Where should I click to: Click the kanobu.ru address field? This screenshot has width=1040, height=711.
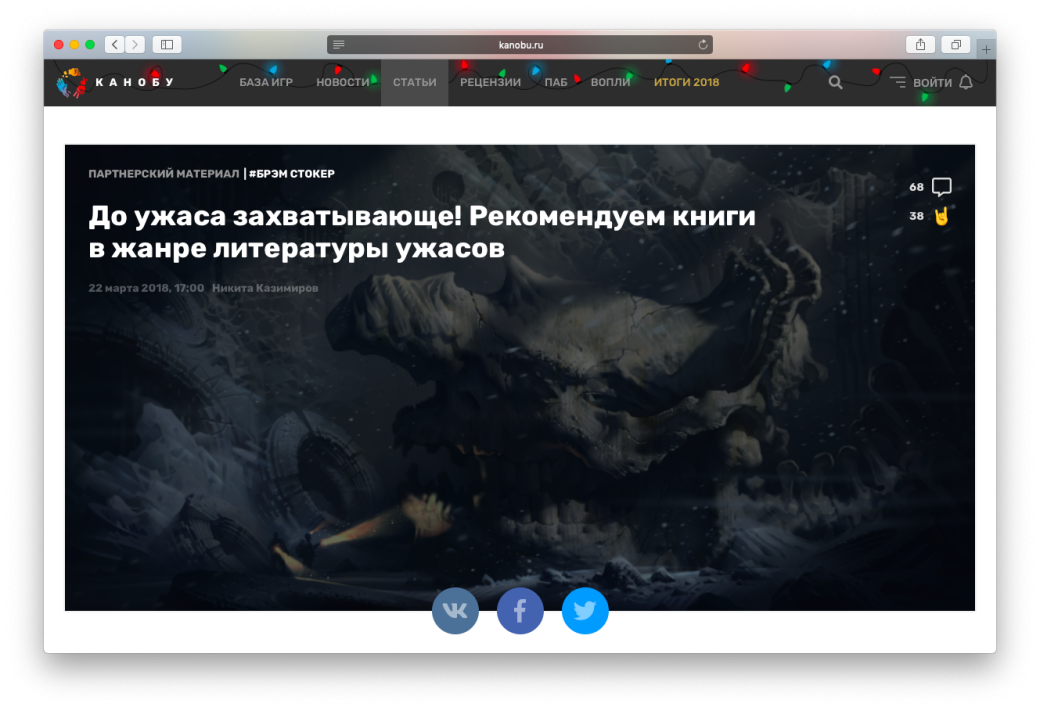[520, 44]
